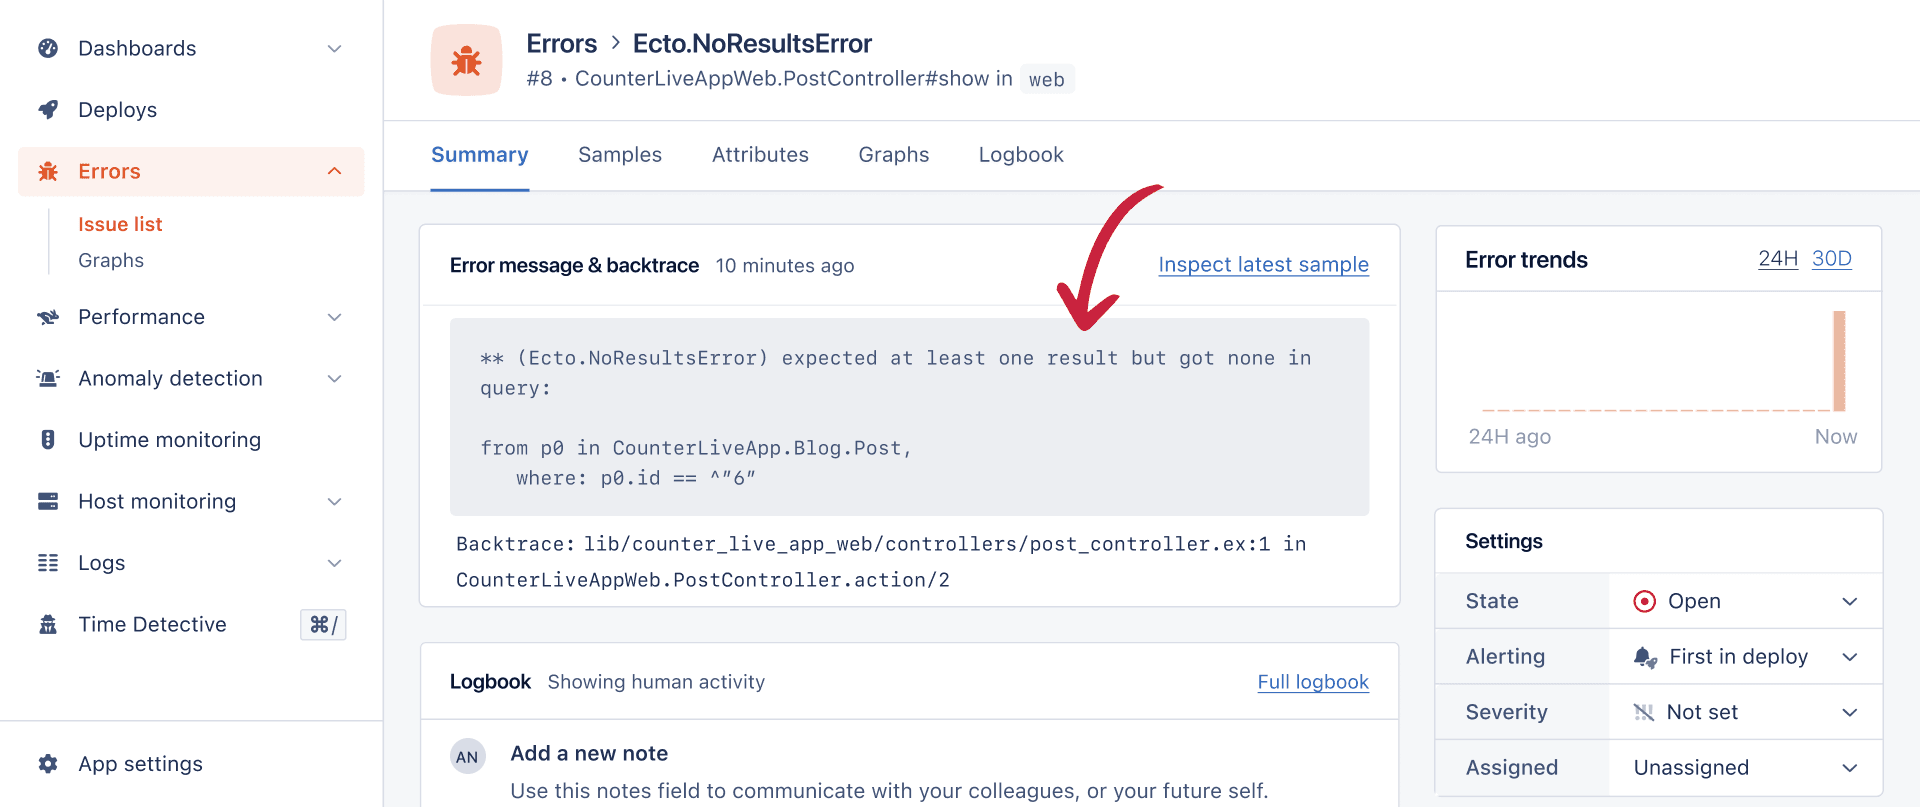Click the Host monitoring server icon
Viewport: 1920px width, 807px height.
pos(47,501)
